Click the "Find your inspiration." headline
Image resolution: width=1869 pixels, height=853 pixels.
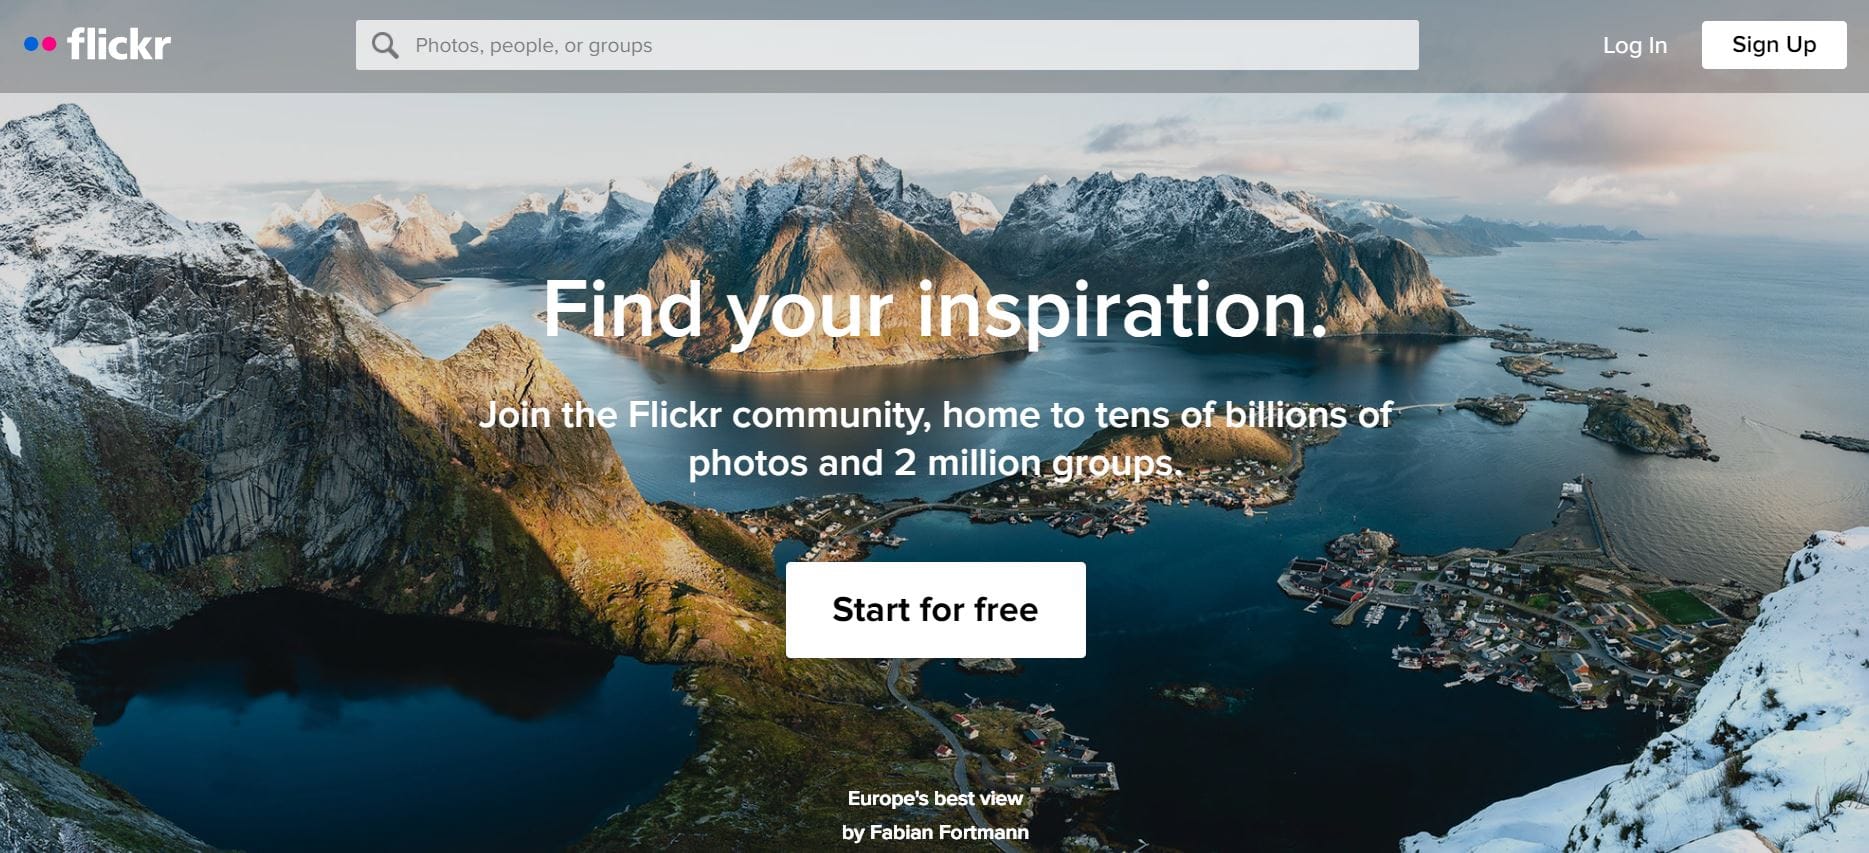coord(936,310)
